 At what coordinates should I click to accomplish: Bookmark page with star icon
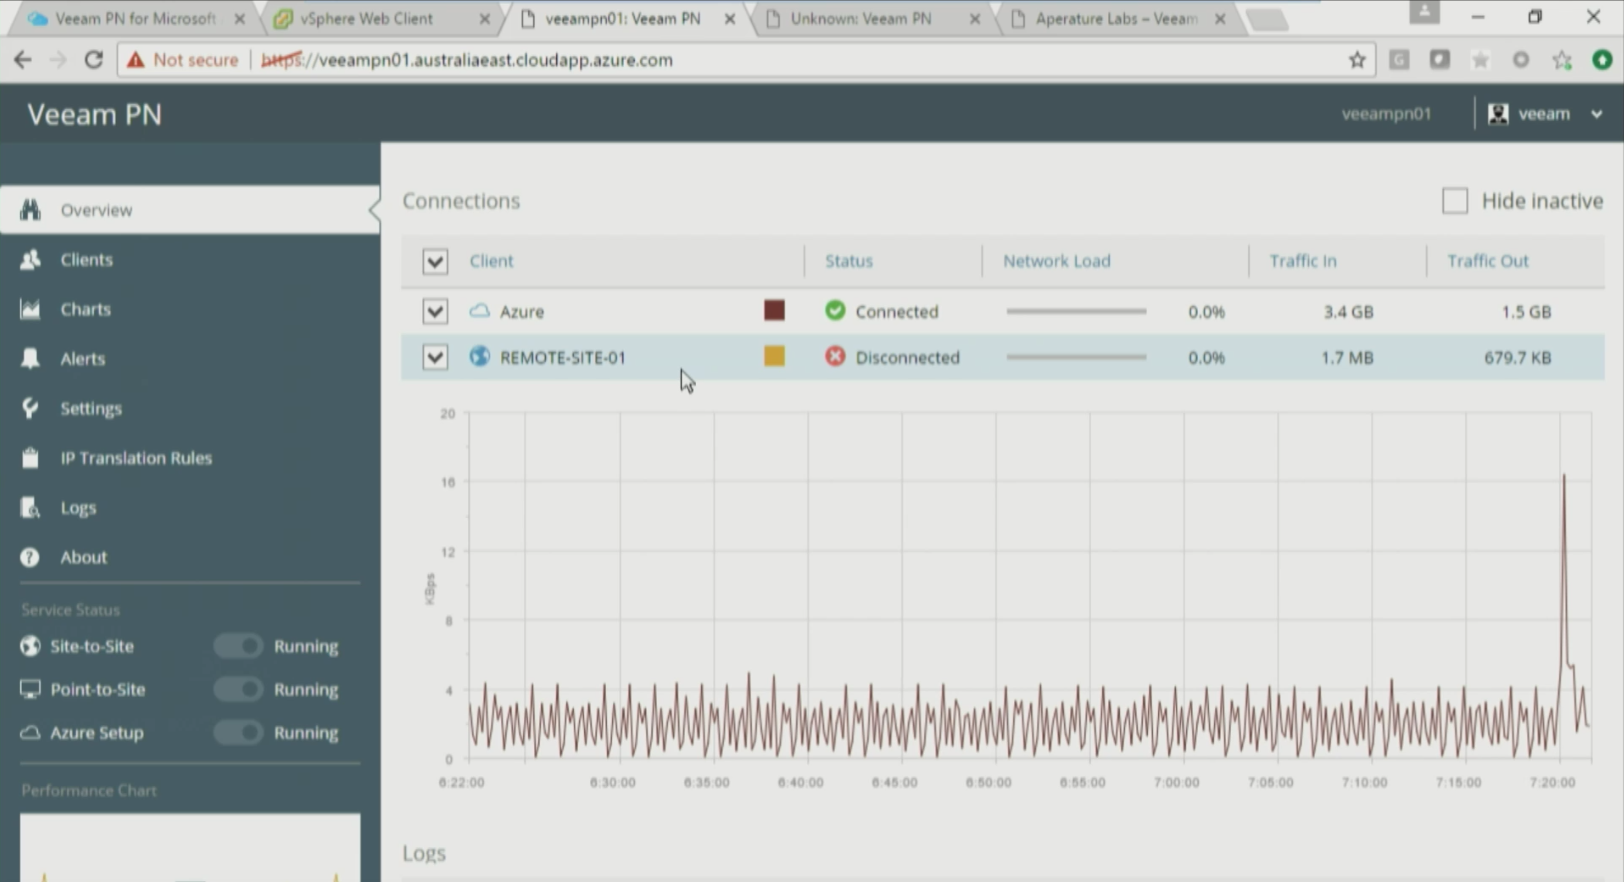(x=1357, y=60)
